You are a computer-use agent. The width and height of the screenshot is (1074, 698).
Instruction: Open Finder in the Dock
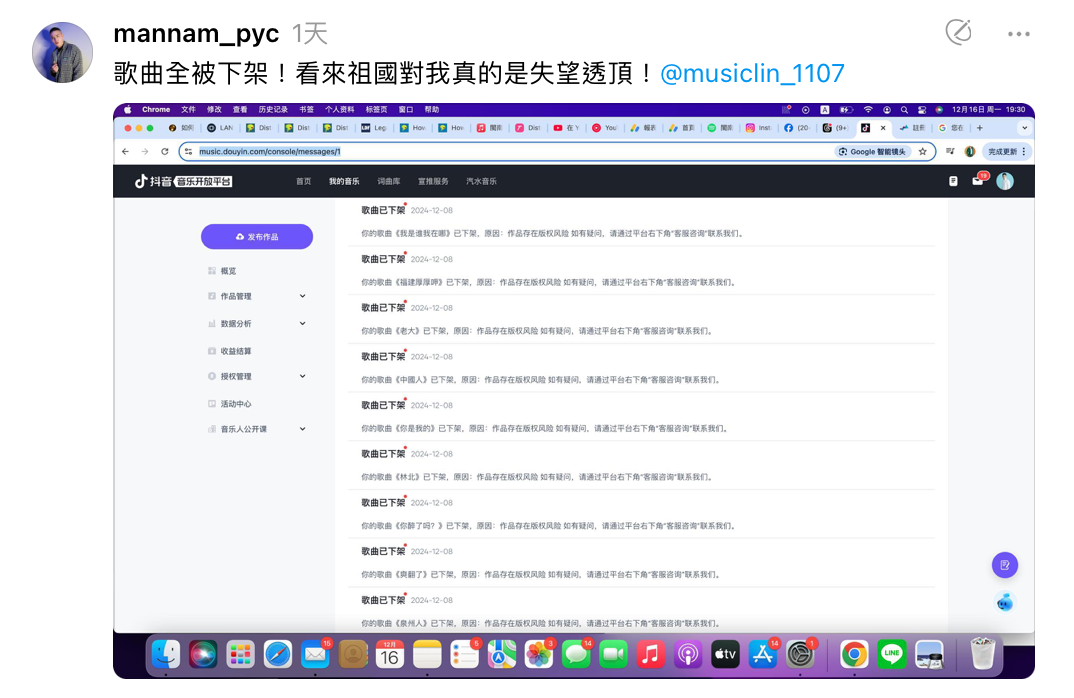pos(166,655)
